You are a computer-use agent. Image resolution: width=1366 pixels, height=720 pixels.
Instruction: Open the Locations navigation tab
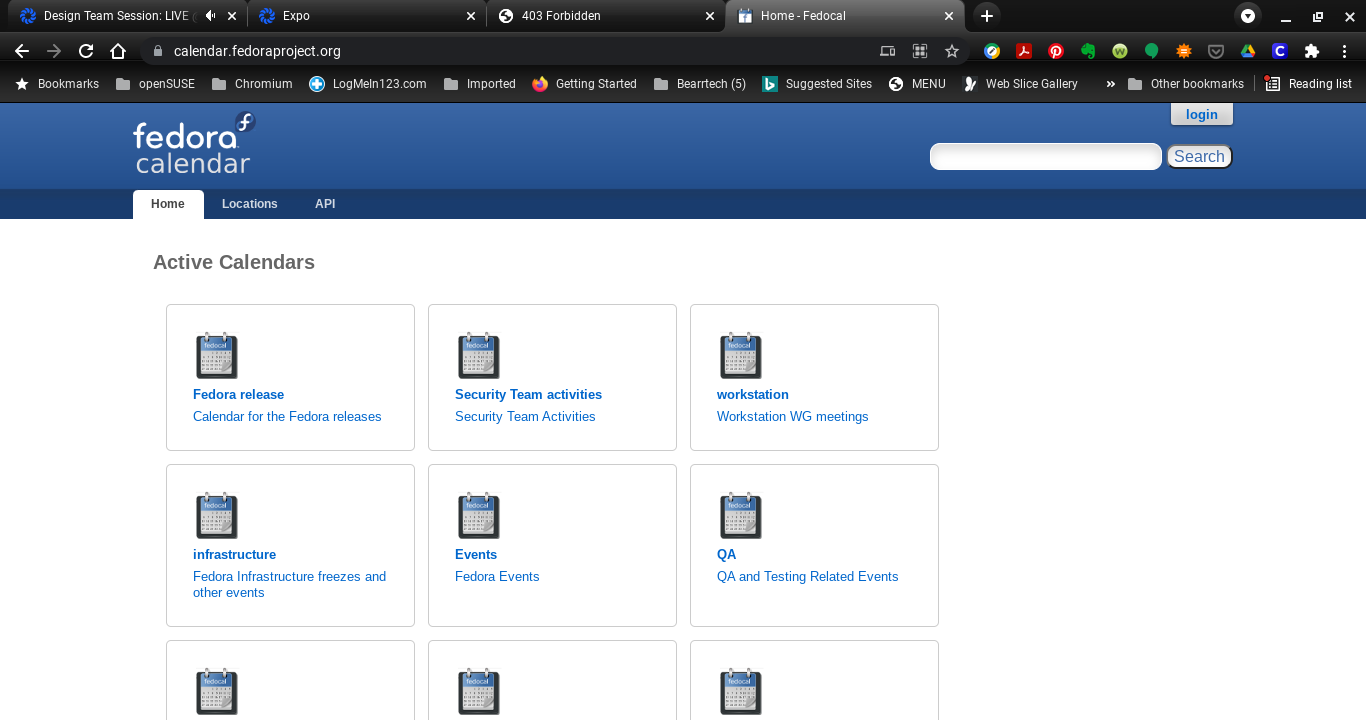[250, 204]
